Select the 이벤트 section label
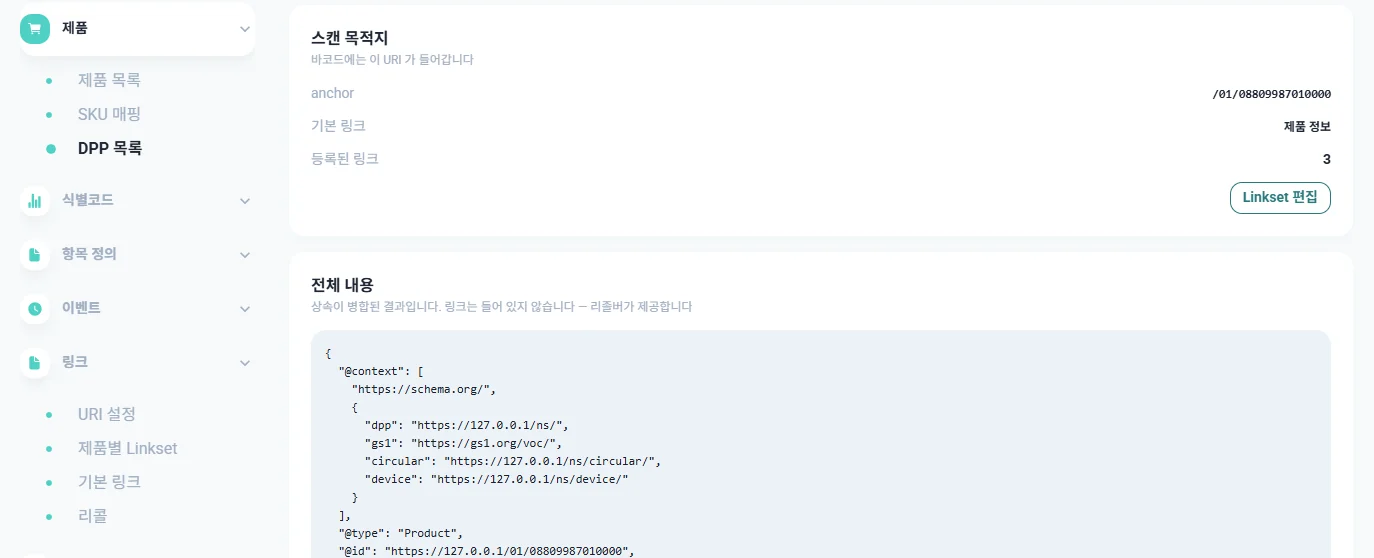 pyautogui.click(x=81, y=308)
